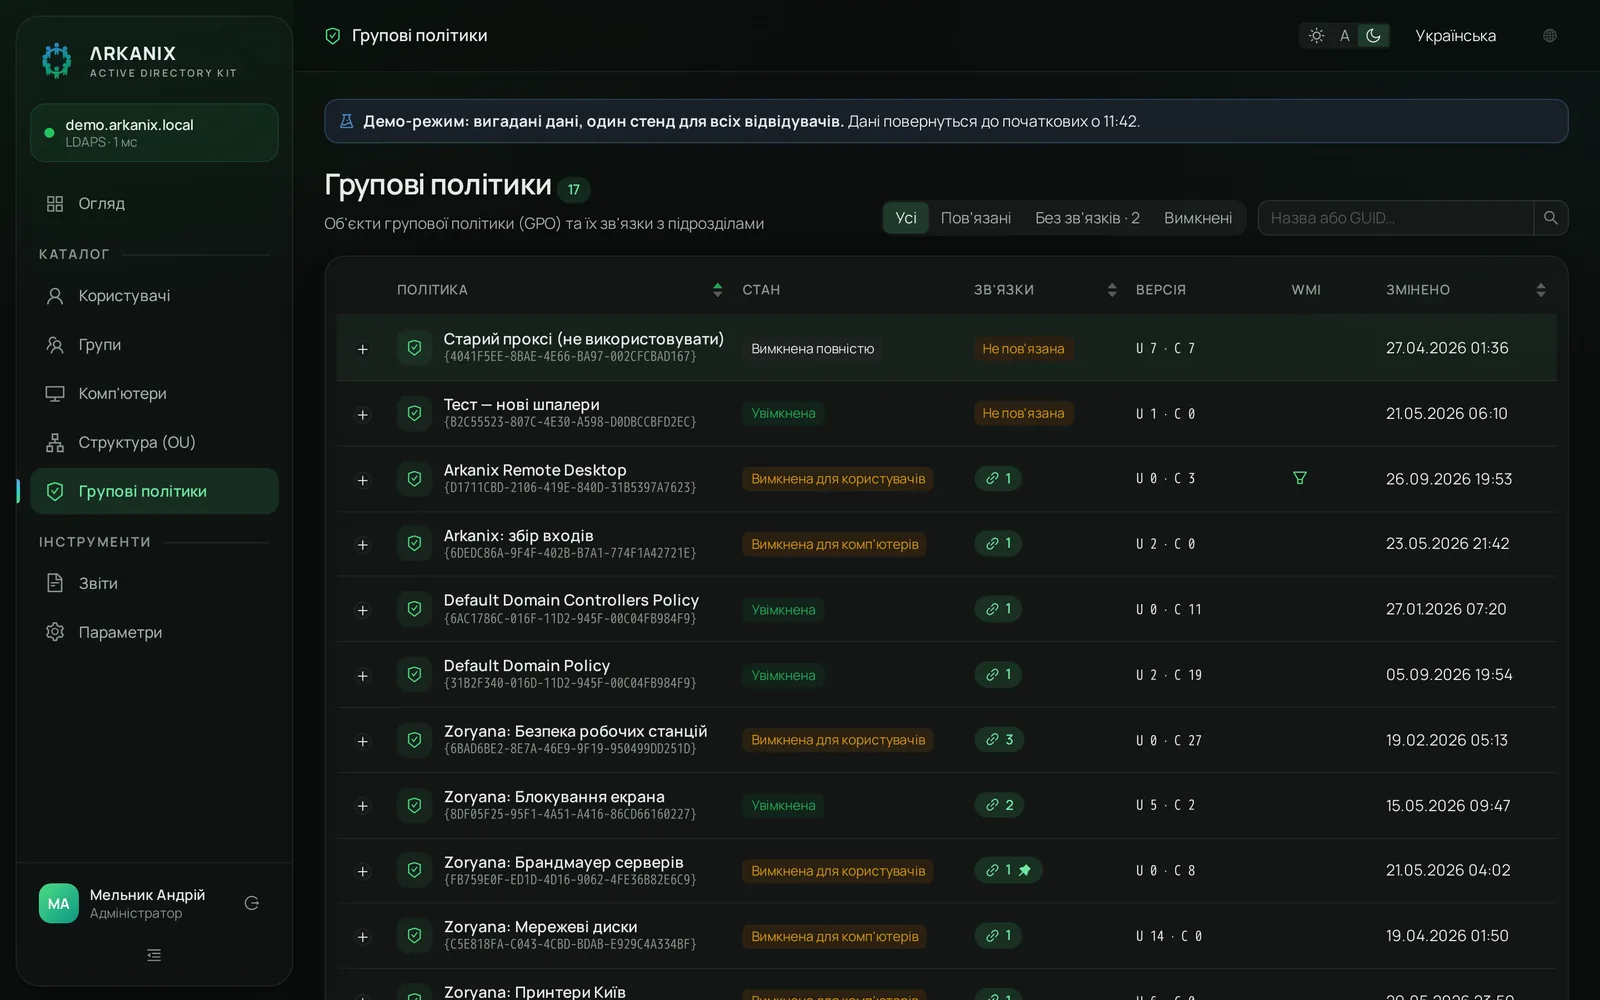Open Групи in the catalog

[x=154, y=345]
